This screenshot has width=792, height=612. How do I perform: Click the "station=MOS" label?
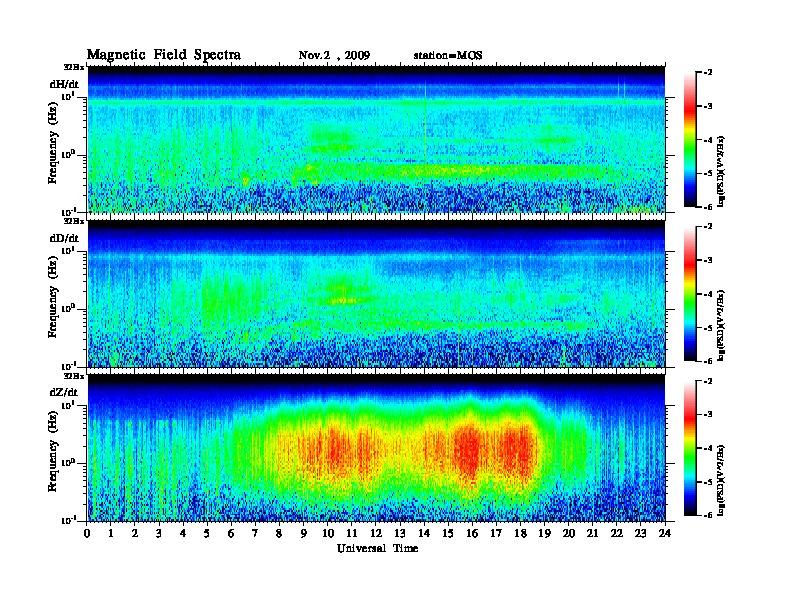pos(448,56)
